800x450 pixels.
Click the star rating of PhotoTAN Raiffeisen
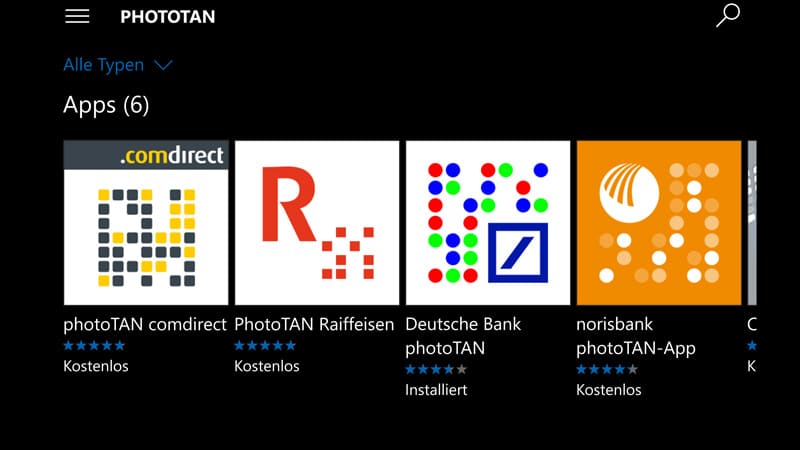tap(265, 345)
